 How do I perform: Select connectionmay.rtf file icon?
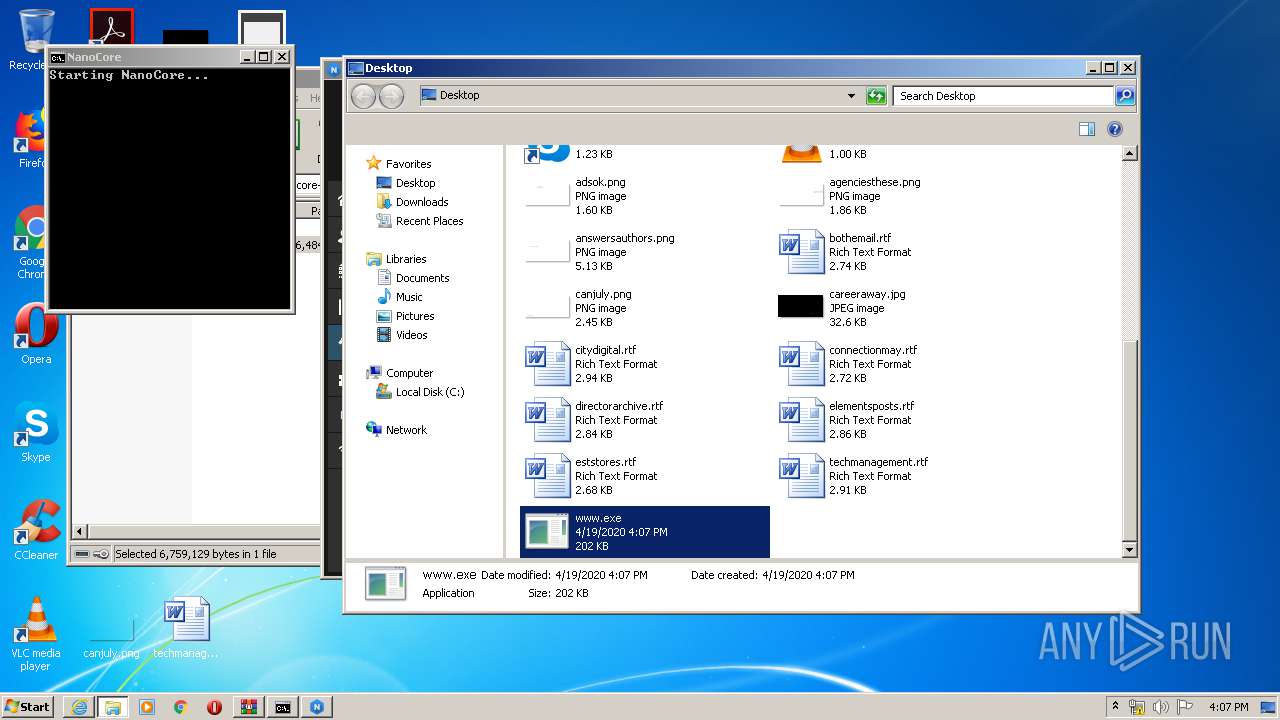click(x=801, y=364)
